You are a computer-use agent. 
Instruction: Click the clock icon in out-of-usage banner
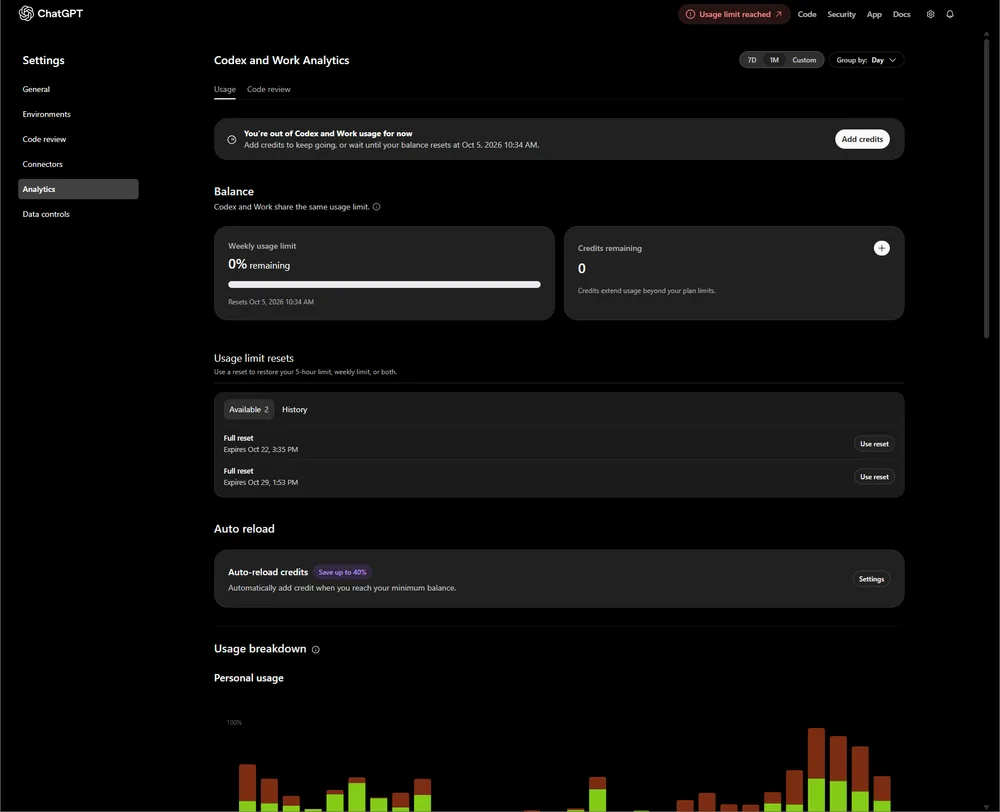tap(232, 139)
